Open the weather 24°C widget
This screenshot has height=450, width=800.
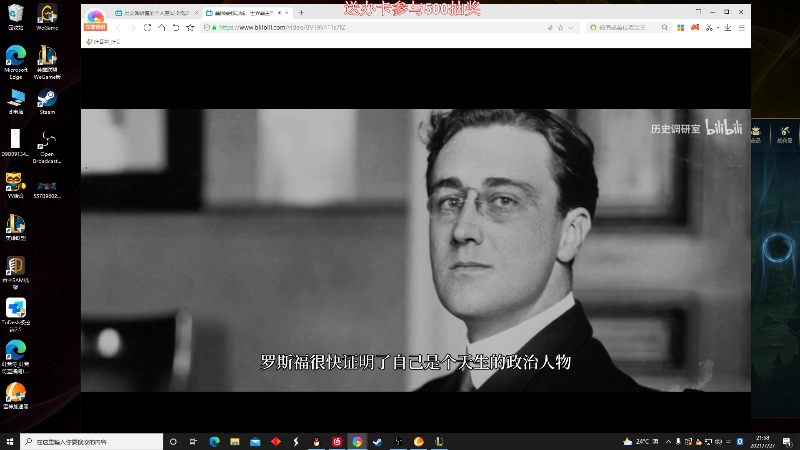click(x=641, y=442)
